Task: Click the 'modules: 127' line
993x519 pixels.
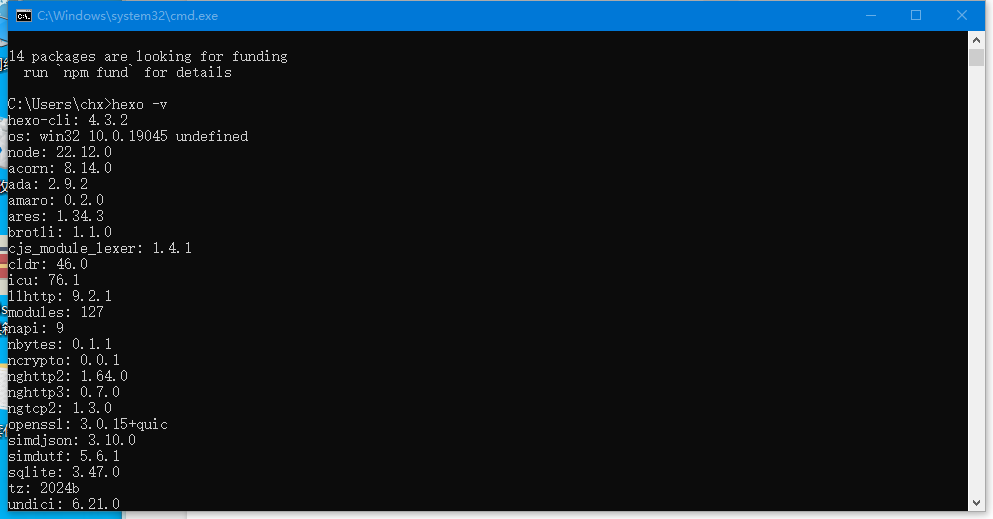Action: 56,313
